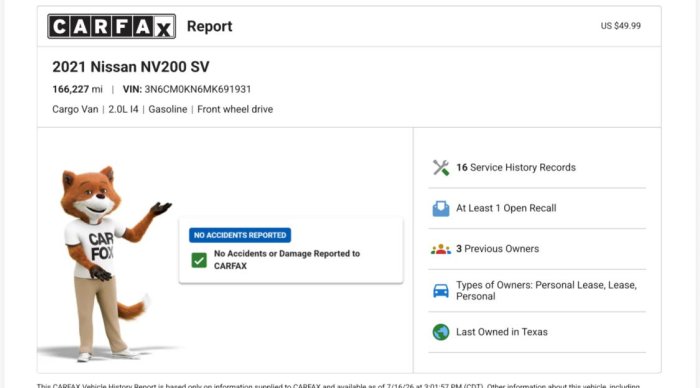Click the CARFAX logo
Image resolution: width=700 pixels, height=388 pixels.
112,26
